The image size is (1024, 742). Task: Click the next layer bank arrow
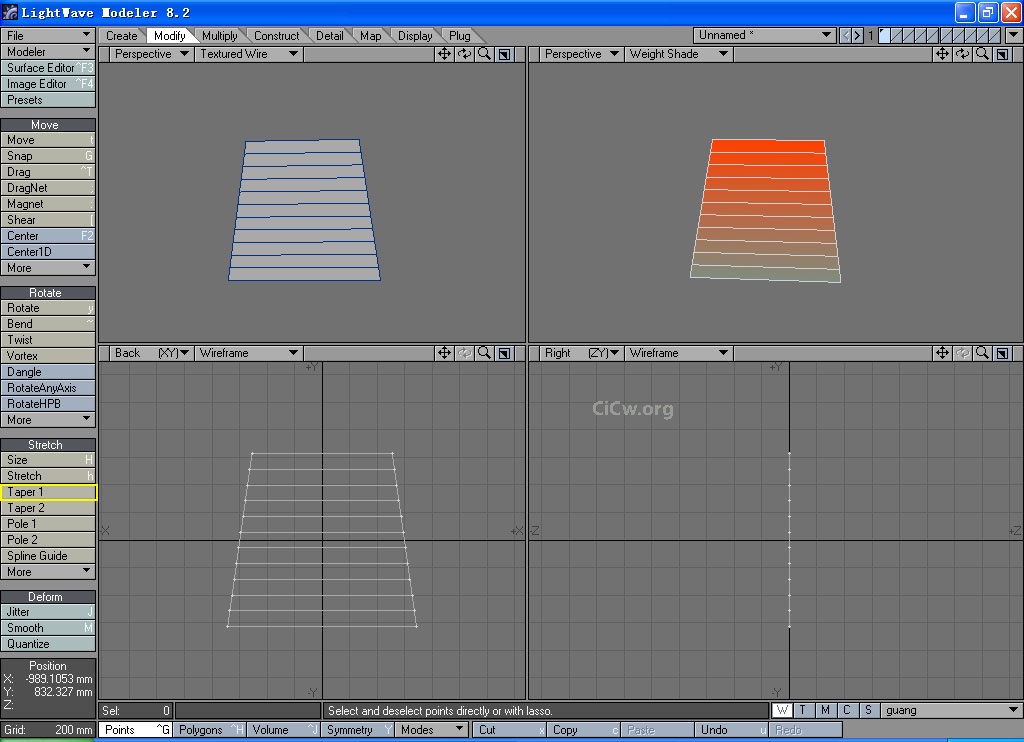click(x=857, y=35)
